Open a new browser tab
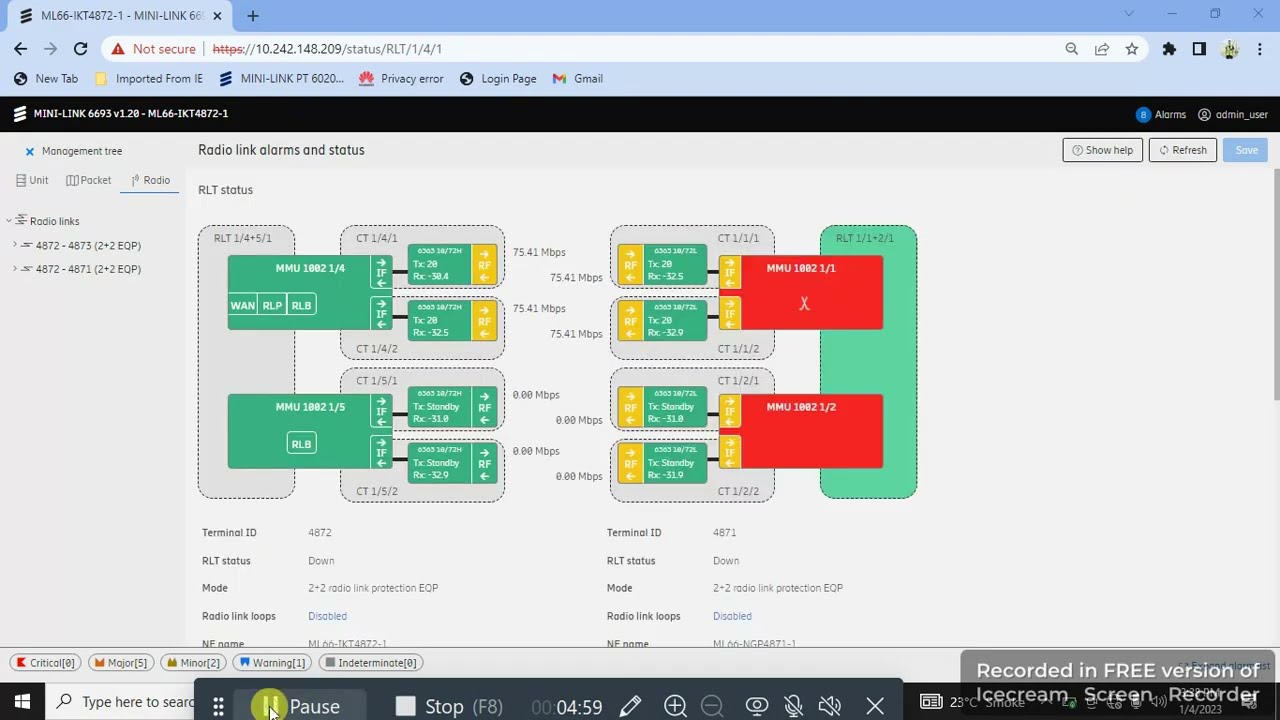The width and height of the screenshot is (1280, 720). coord(253,16)
